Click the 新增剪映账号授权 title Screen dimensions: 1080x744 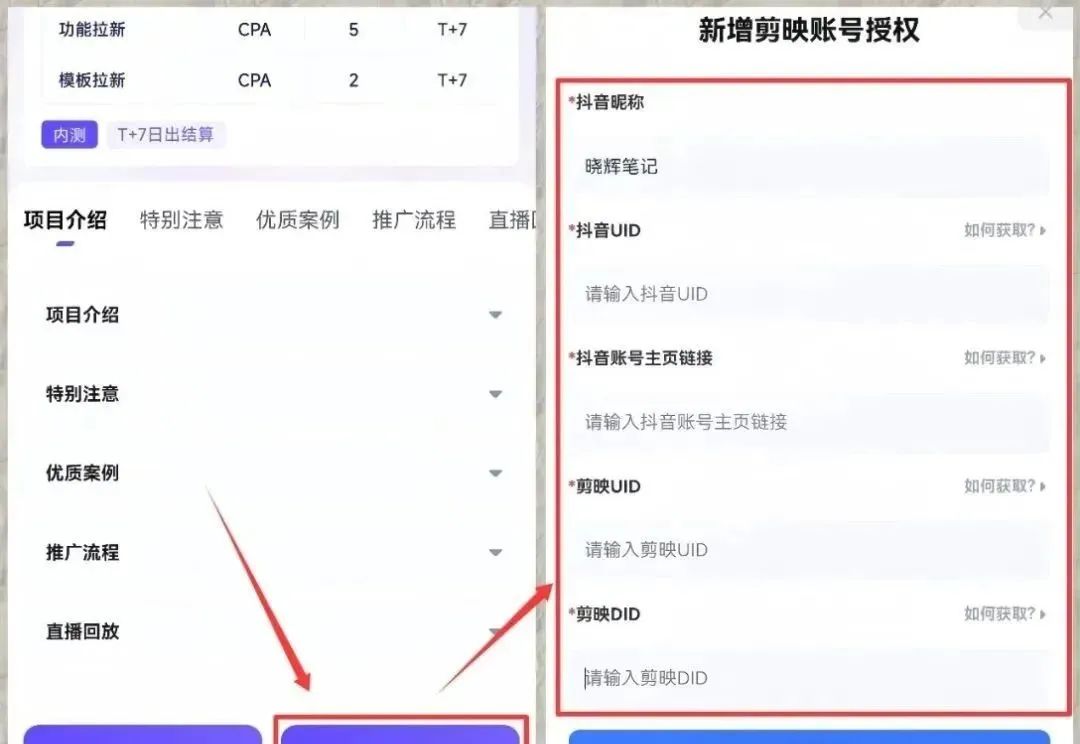pyautogui.click(x=809, y=30)
